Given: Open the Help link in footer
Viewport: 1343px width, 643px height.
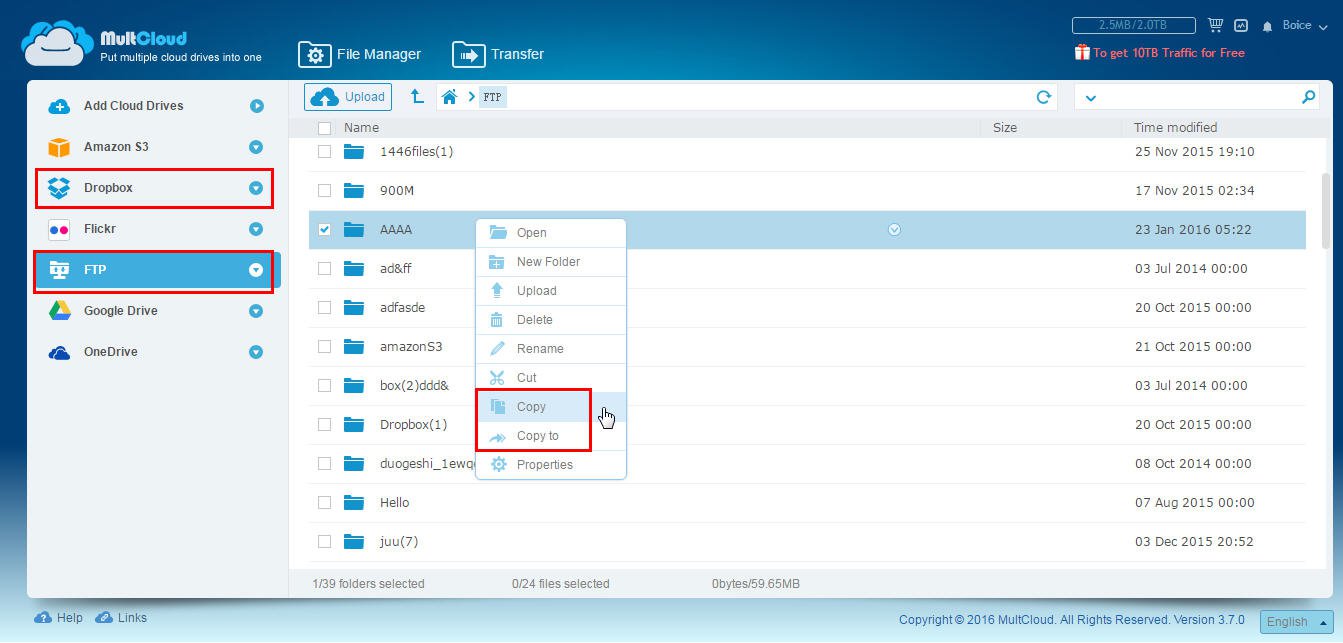Looking at the screenshot, I should pos(59,618).
